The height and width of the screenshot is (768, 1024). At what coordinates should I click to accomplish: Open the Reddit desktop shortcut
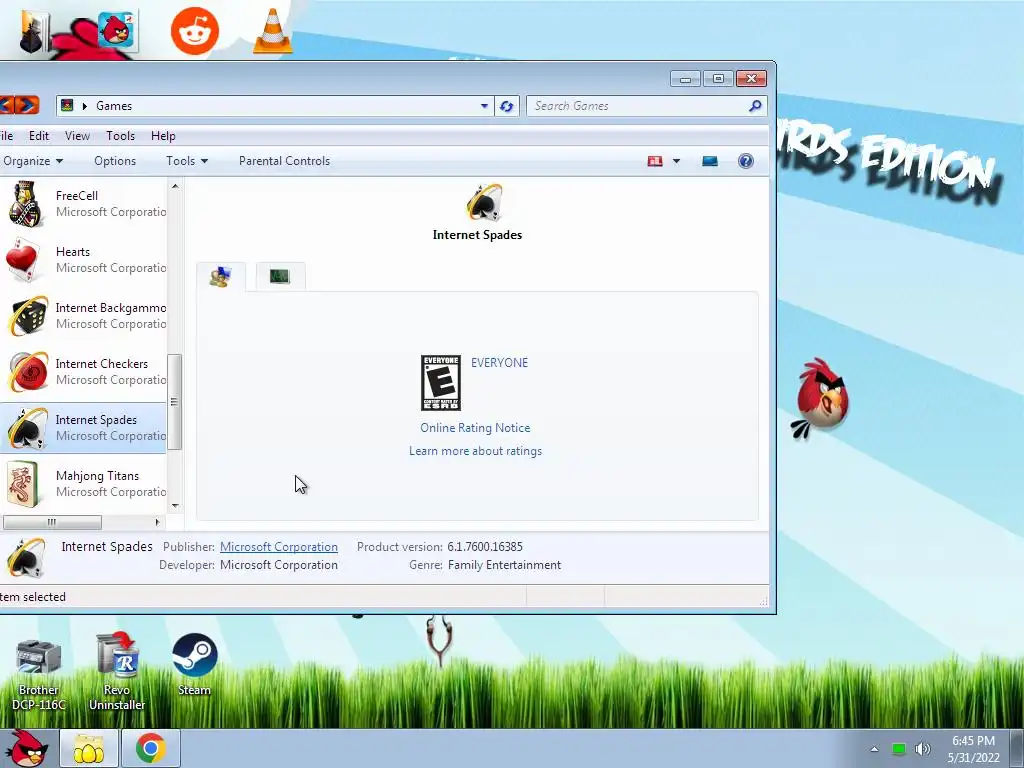click(195, 31)
